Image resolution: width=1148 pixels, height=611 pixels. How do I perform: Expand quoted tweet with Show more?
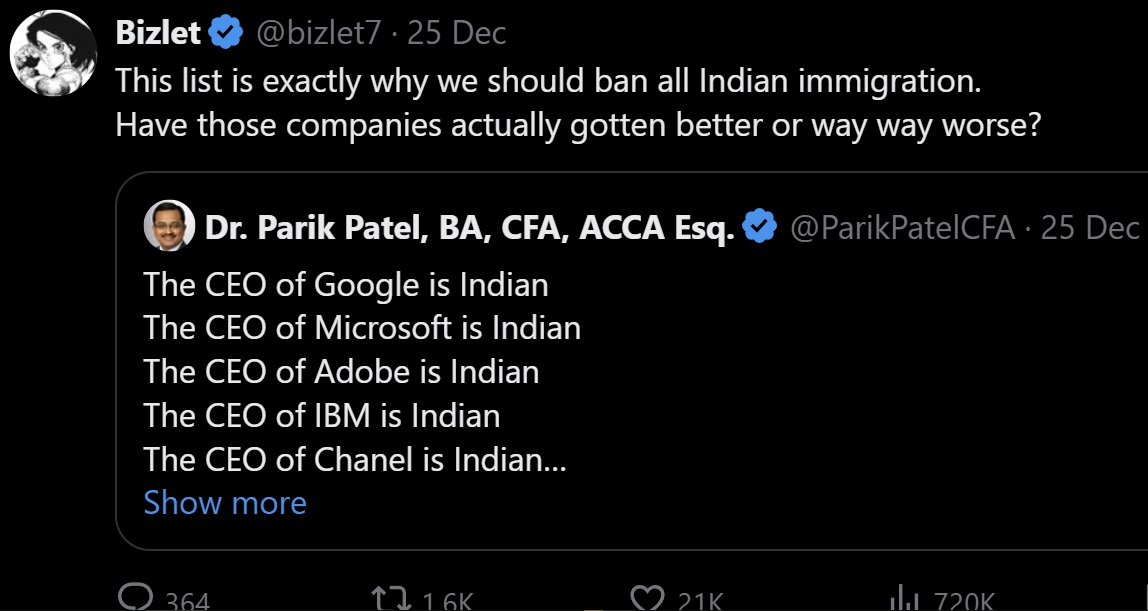(225, 503)
